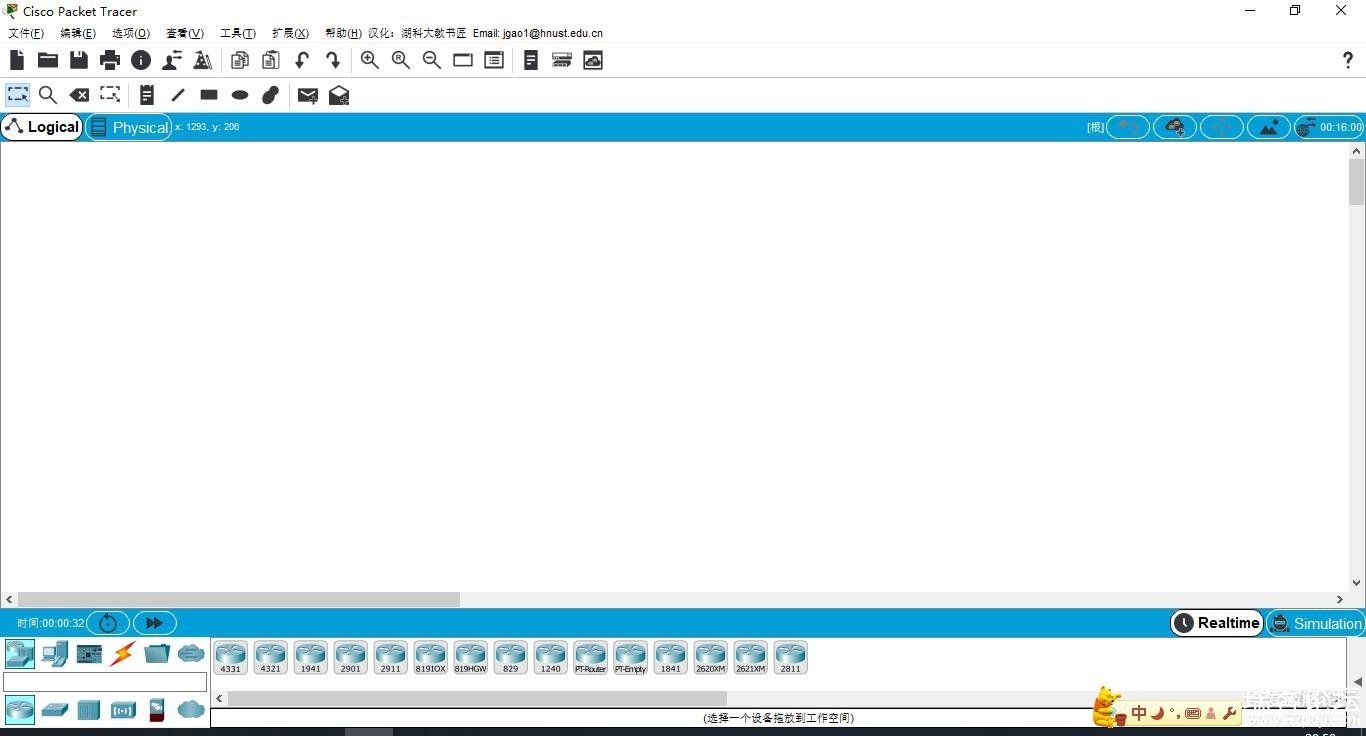Select the End Devices category
This screenshot has height=736, width=1366.
tap(55, 654)
